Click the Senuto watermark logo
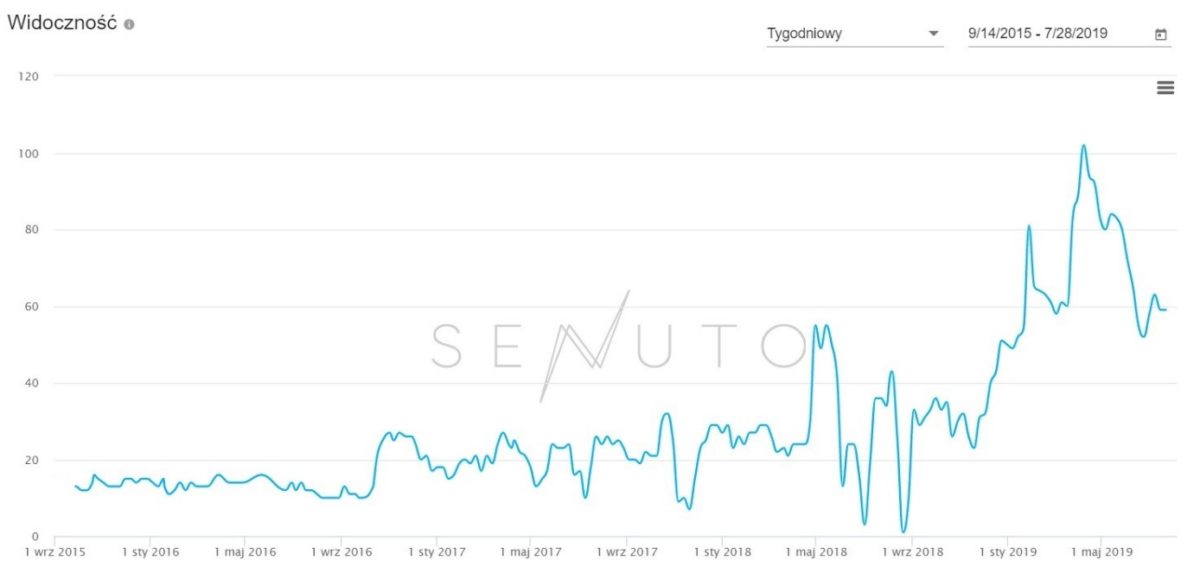The height and width of the screenshot is (573, 1200). coord(619,346)
